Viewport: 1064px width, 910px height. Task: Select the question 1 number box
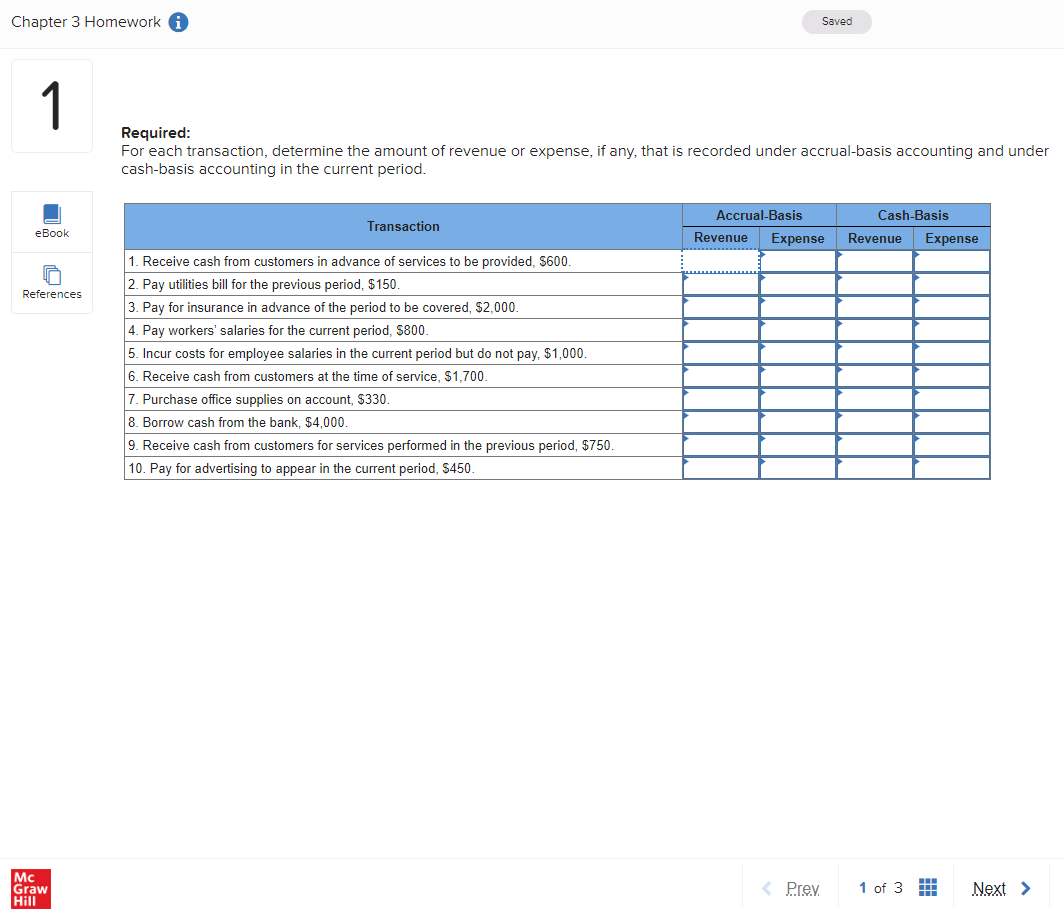point(51,105)
